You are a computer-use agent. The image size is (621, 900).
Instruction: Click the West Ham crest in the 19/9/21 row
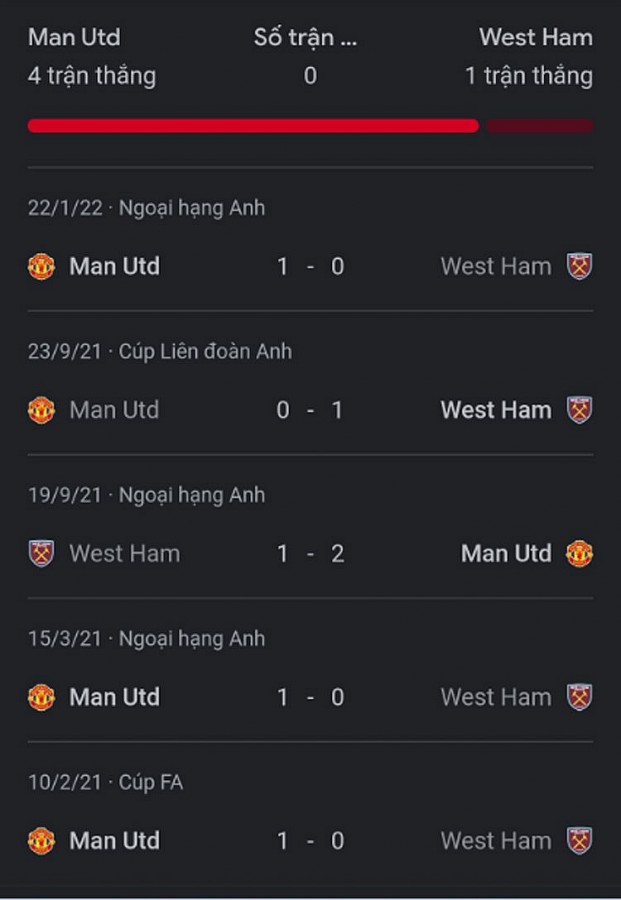[42, 553]
